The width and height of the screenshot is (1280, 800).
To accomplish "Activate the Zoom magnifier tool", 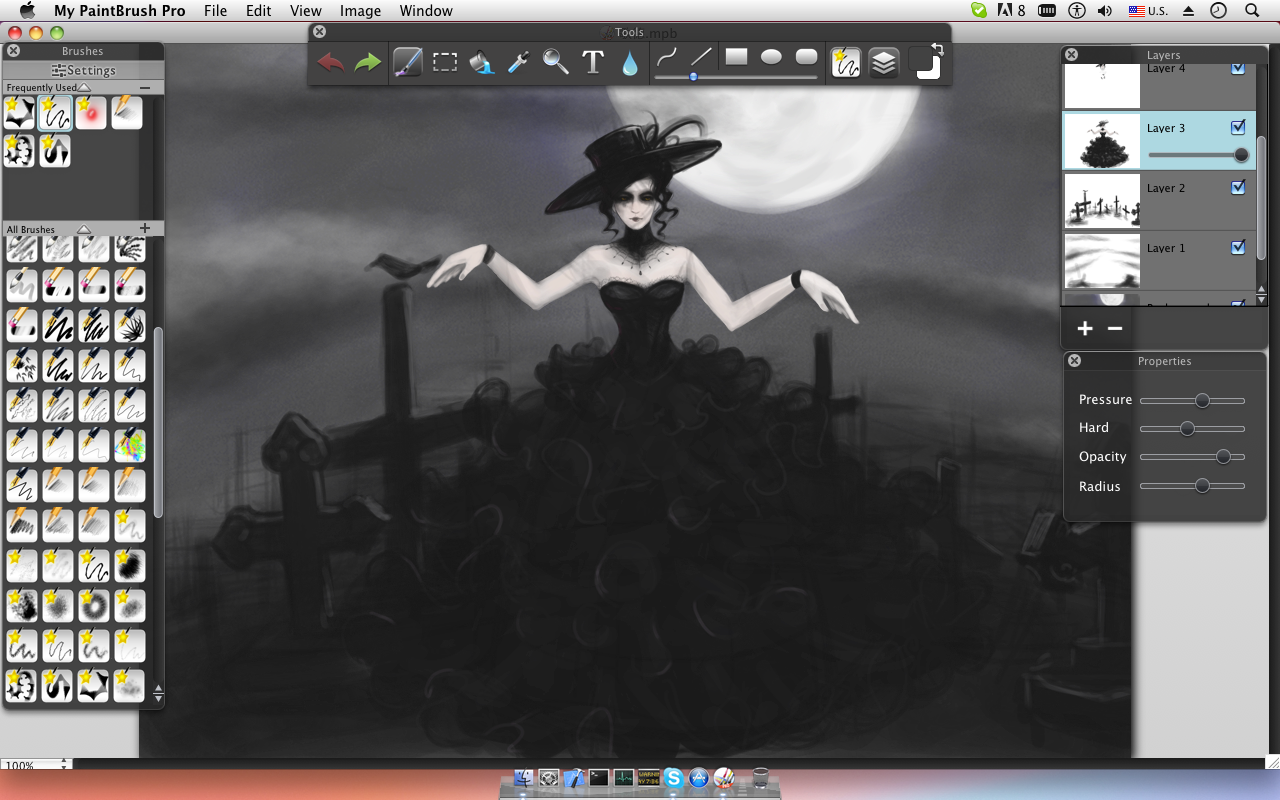I will click(556, 63).
